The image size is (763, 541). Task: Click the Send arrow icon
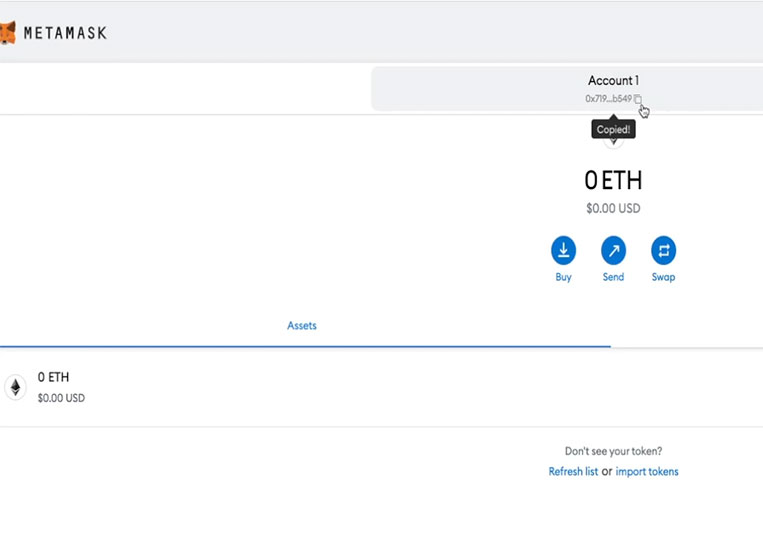613,250
